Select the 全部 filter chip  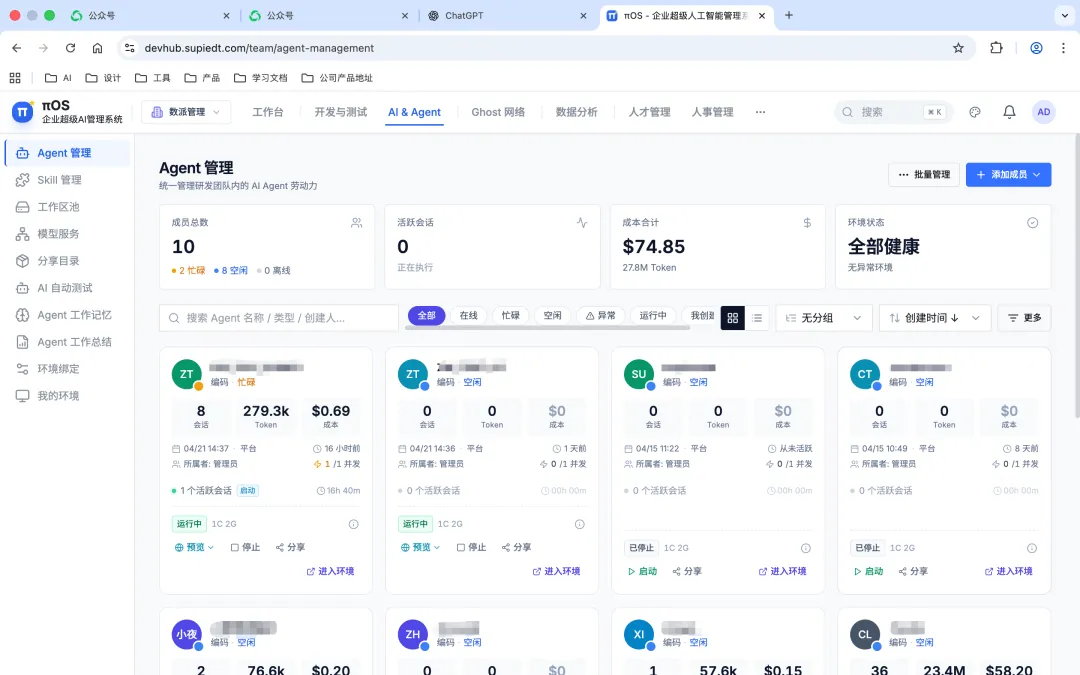(x=426, y=315)
